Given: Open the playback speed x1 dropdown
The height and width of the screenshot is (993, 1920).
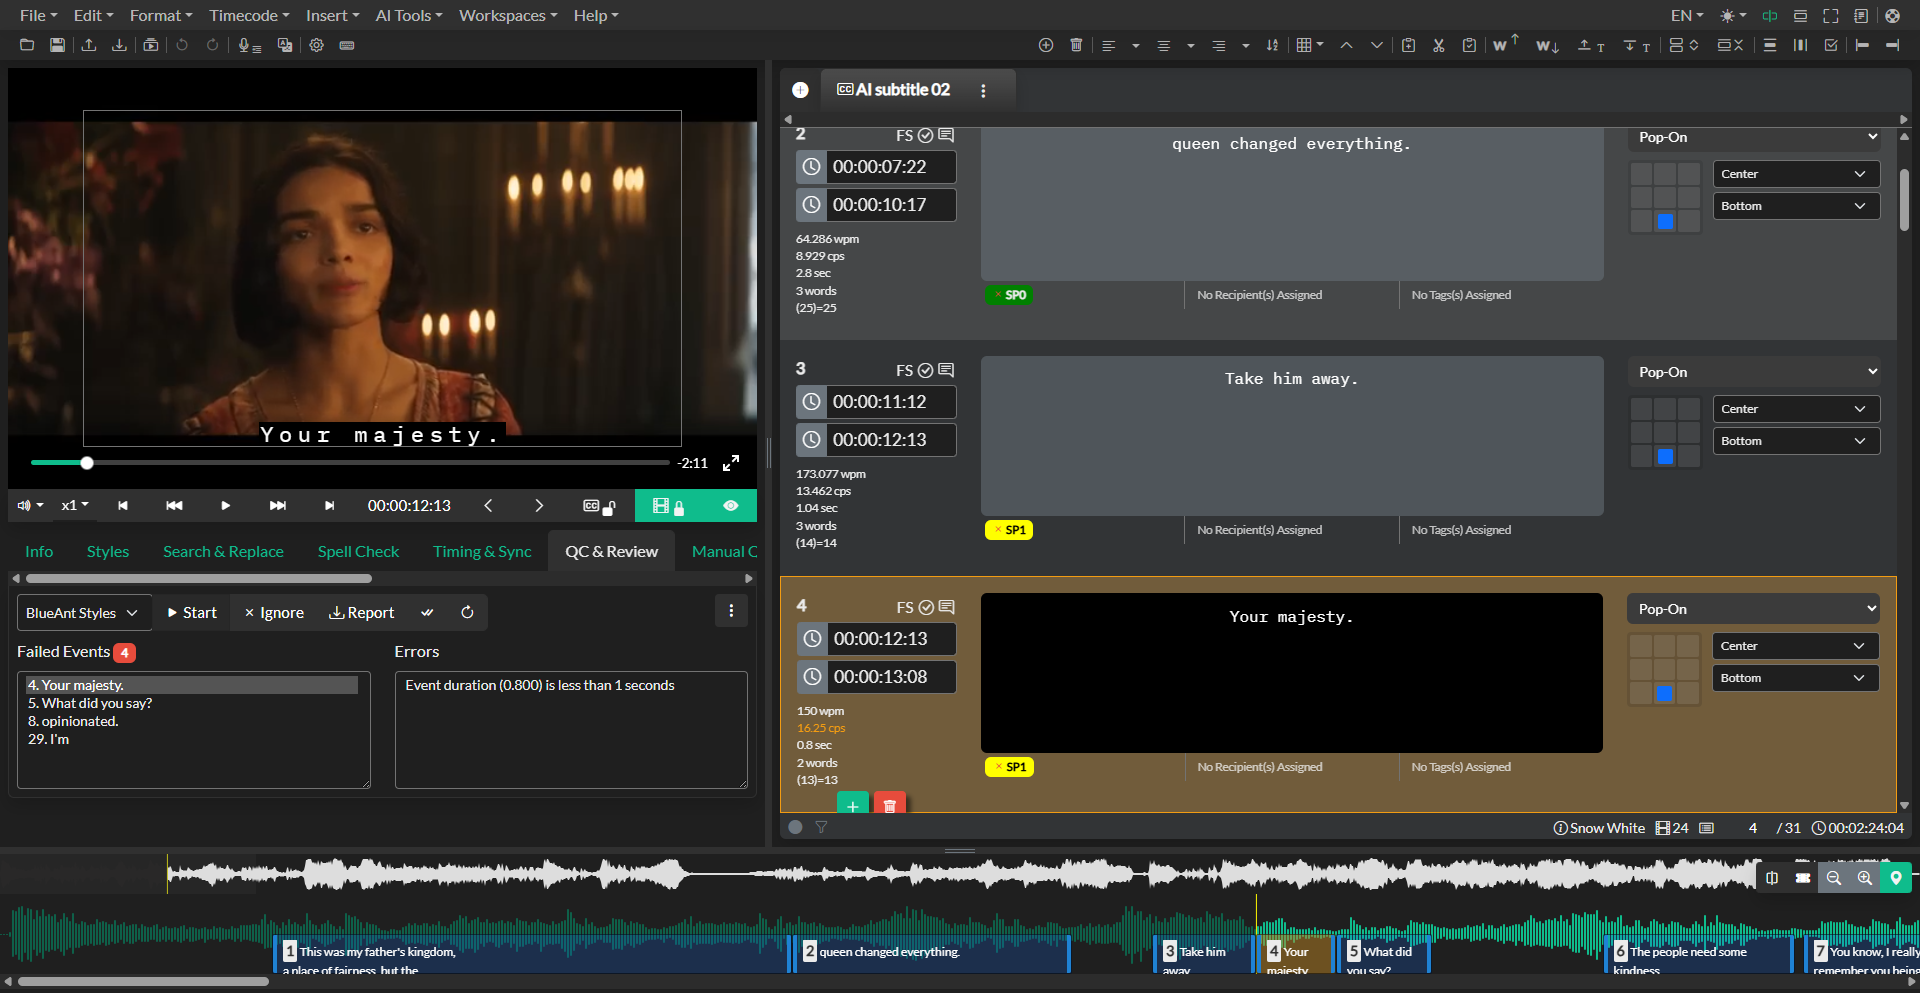Looking at the screenshot, I should coord(75,506).
